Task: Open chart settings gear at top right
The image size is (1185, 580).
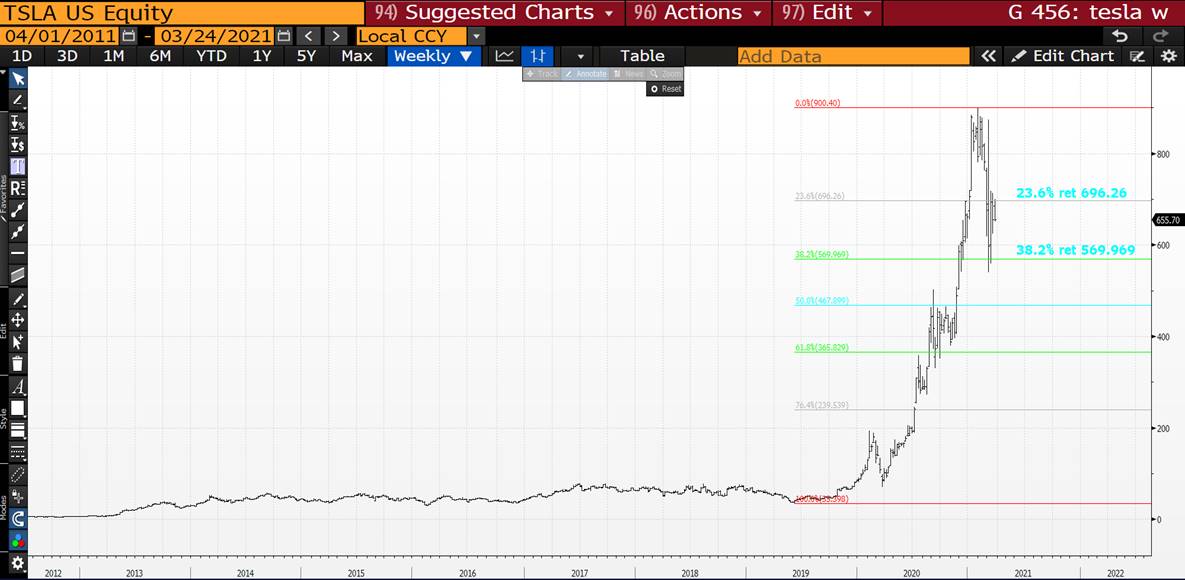Action: [x=1168, y=56]
